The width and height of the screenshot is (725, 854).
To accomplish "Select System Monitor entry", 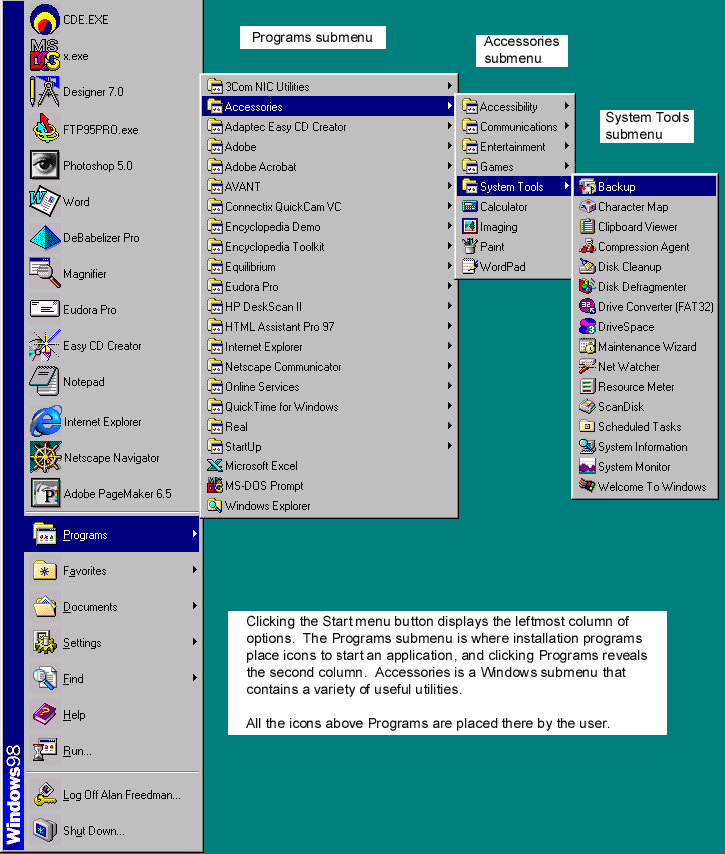I will [645, 467].
